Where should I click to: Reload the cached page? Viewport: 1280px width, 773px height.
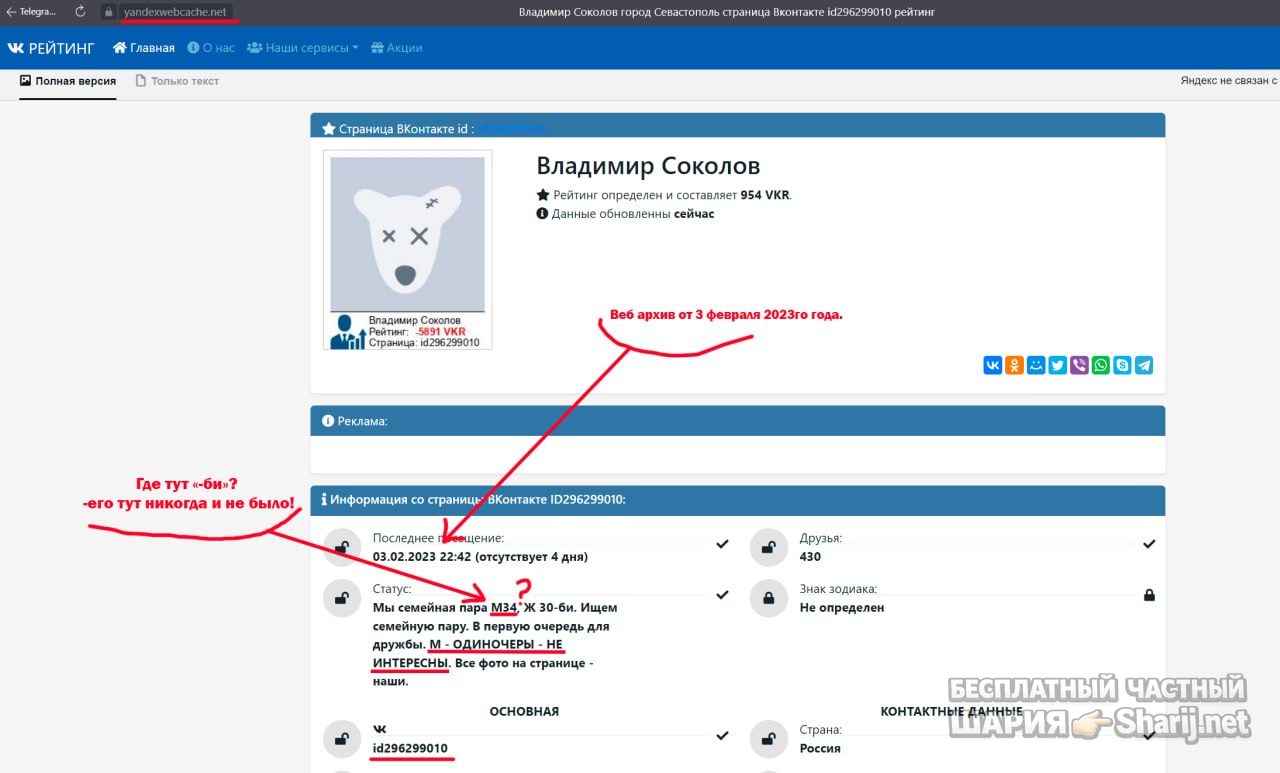tap(80, 12)
